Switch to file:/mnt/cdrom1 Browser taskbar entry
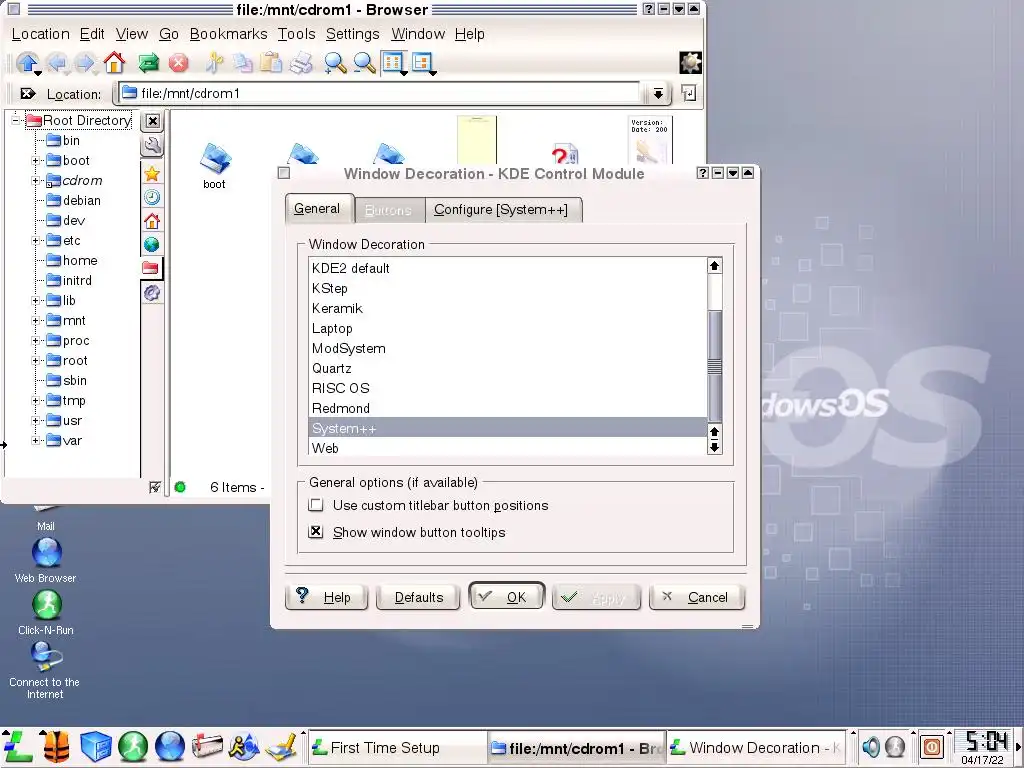This screenshot has width=1024, height=768. [x=577, y=747]
